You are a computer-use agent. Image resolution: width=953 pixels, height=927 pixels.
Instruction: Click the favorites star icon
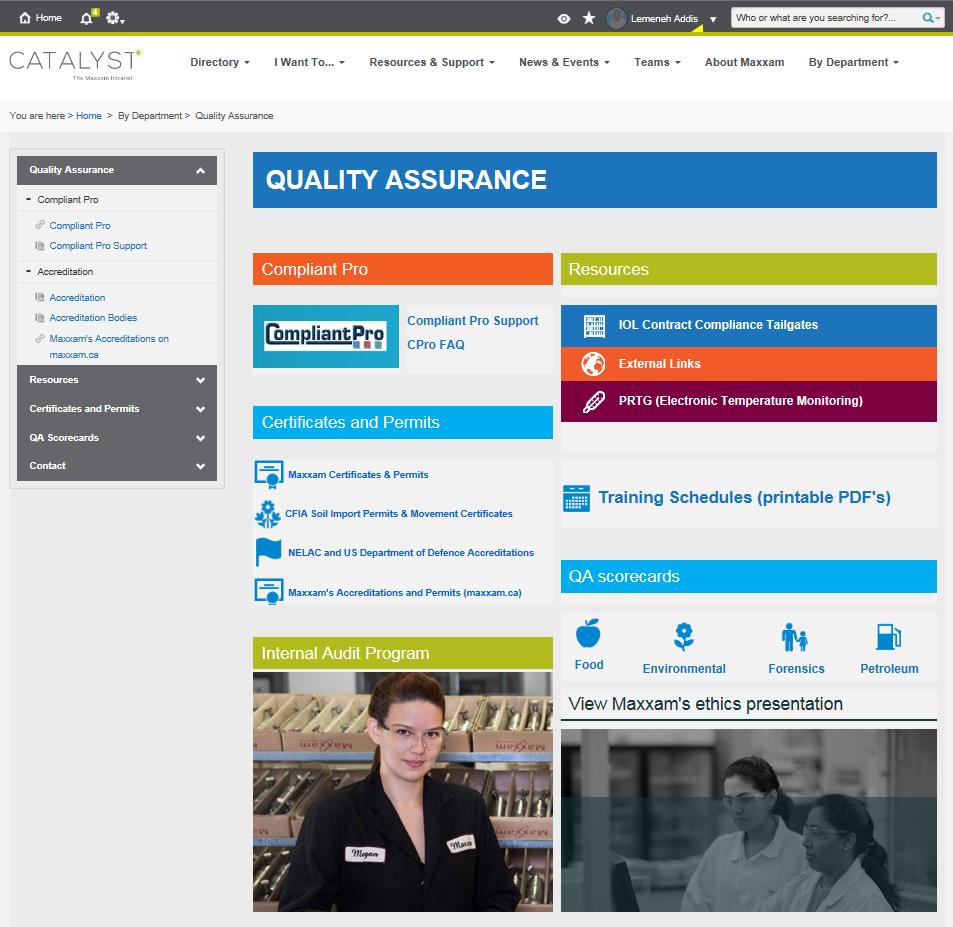[x=588, y=18]
